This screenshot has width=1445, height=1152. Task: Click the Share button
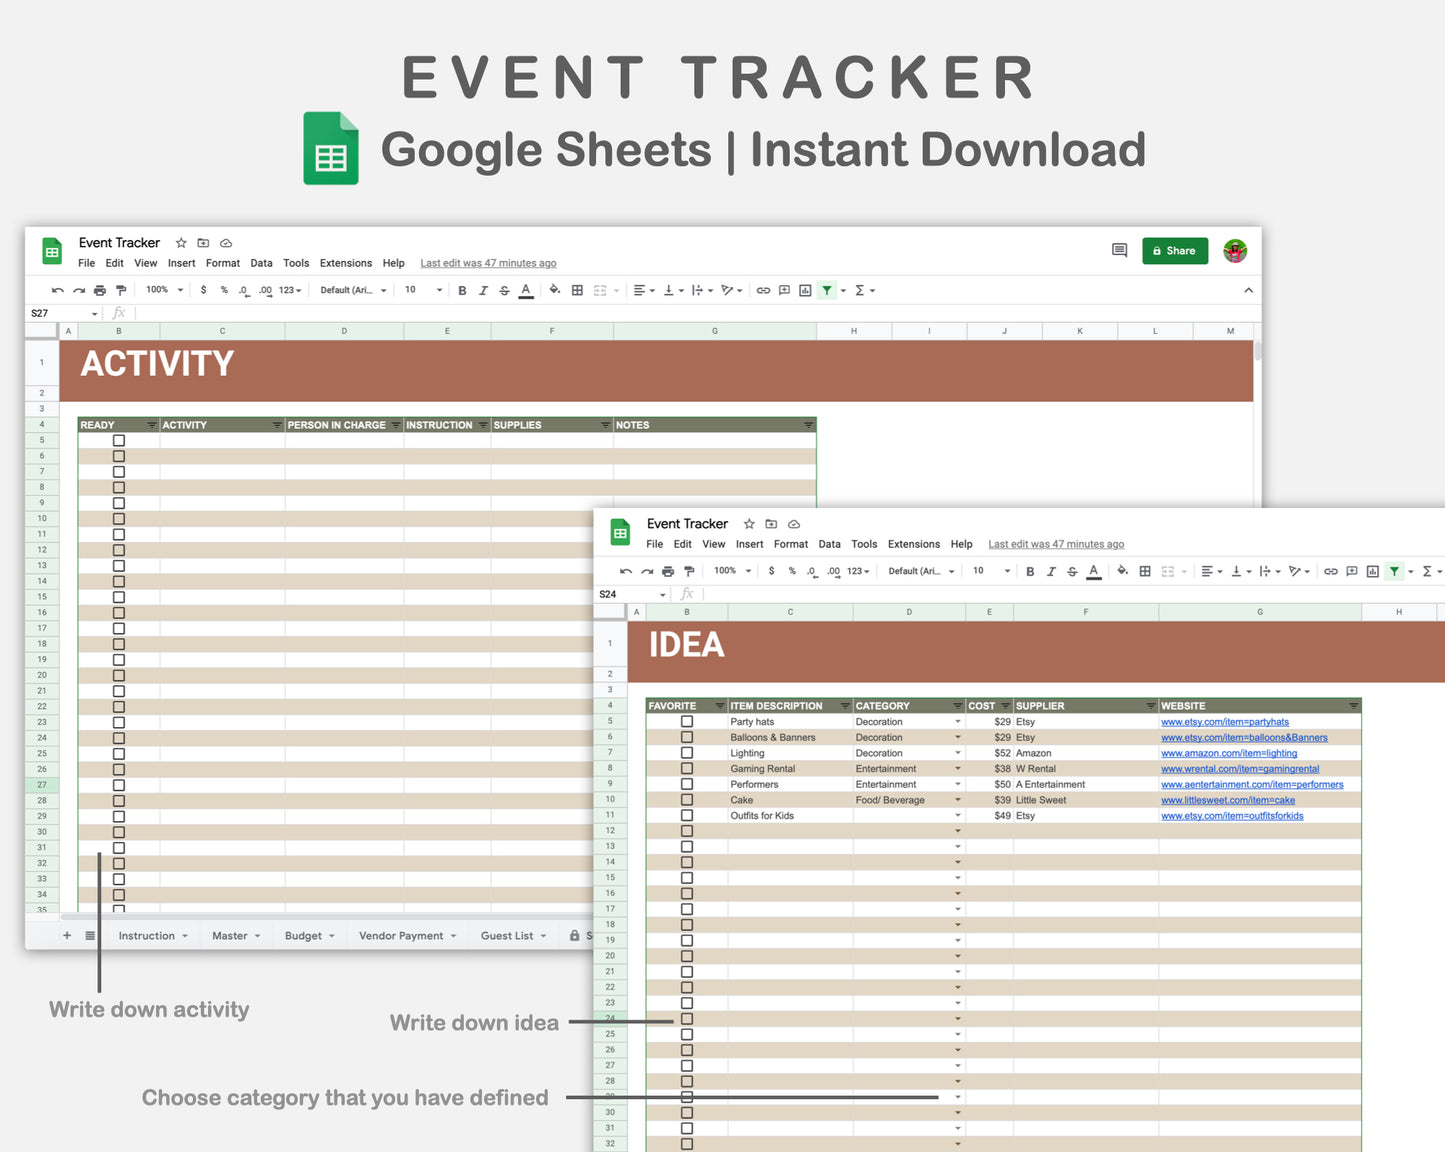click(x=1175, y=250)
